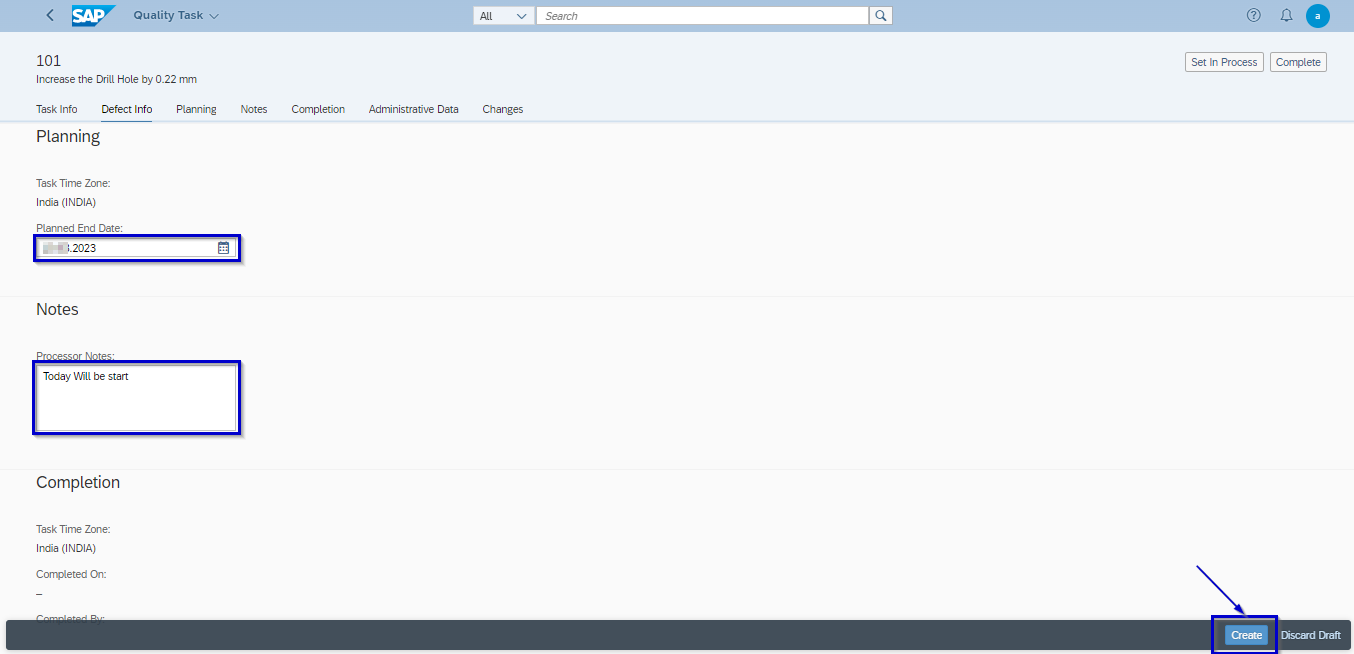
Task: Go to the Planning tab
Action: (196, 109)
